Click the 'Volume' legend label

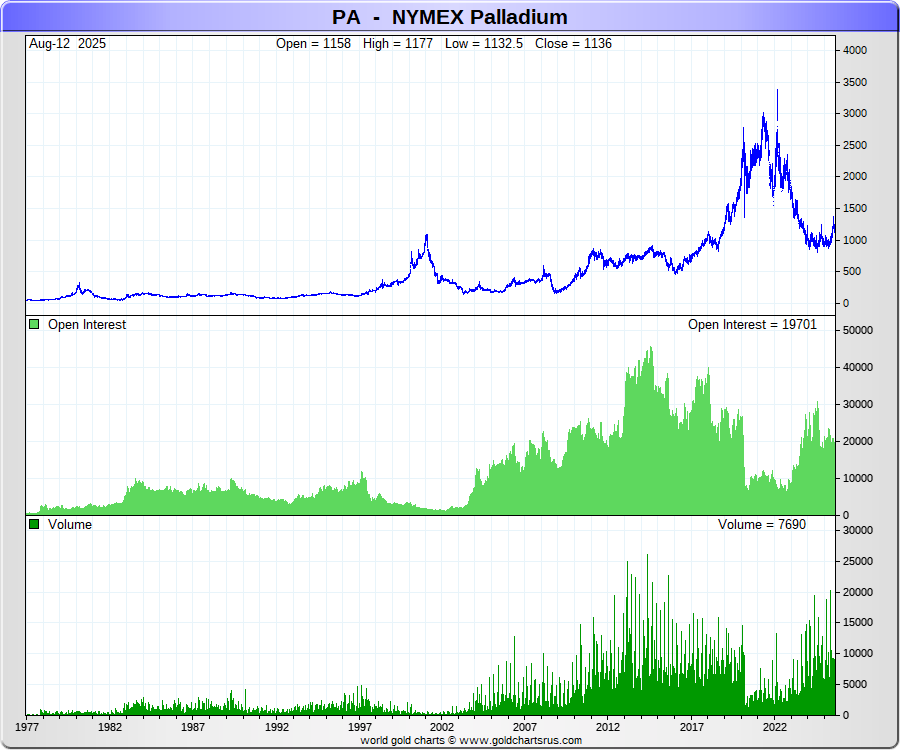tap(70, 524)
